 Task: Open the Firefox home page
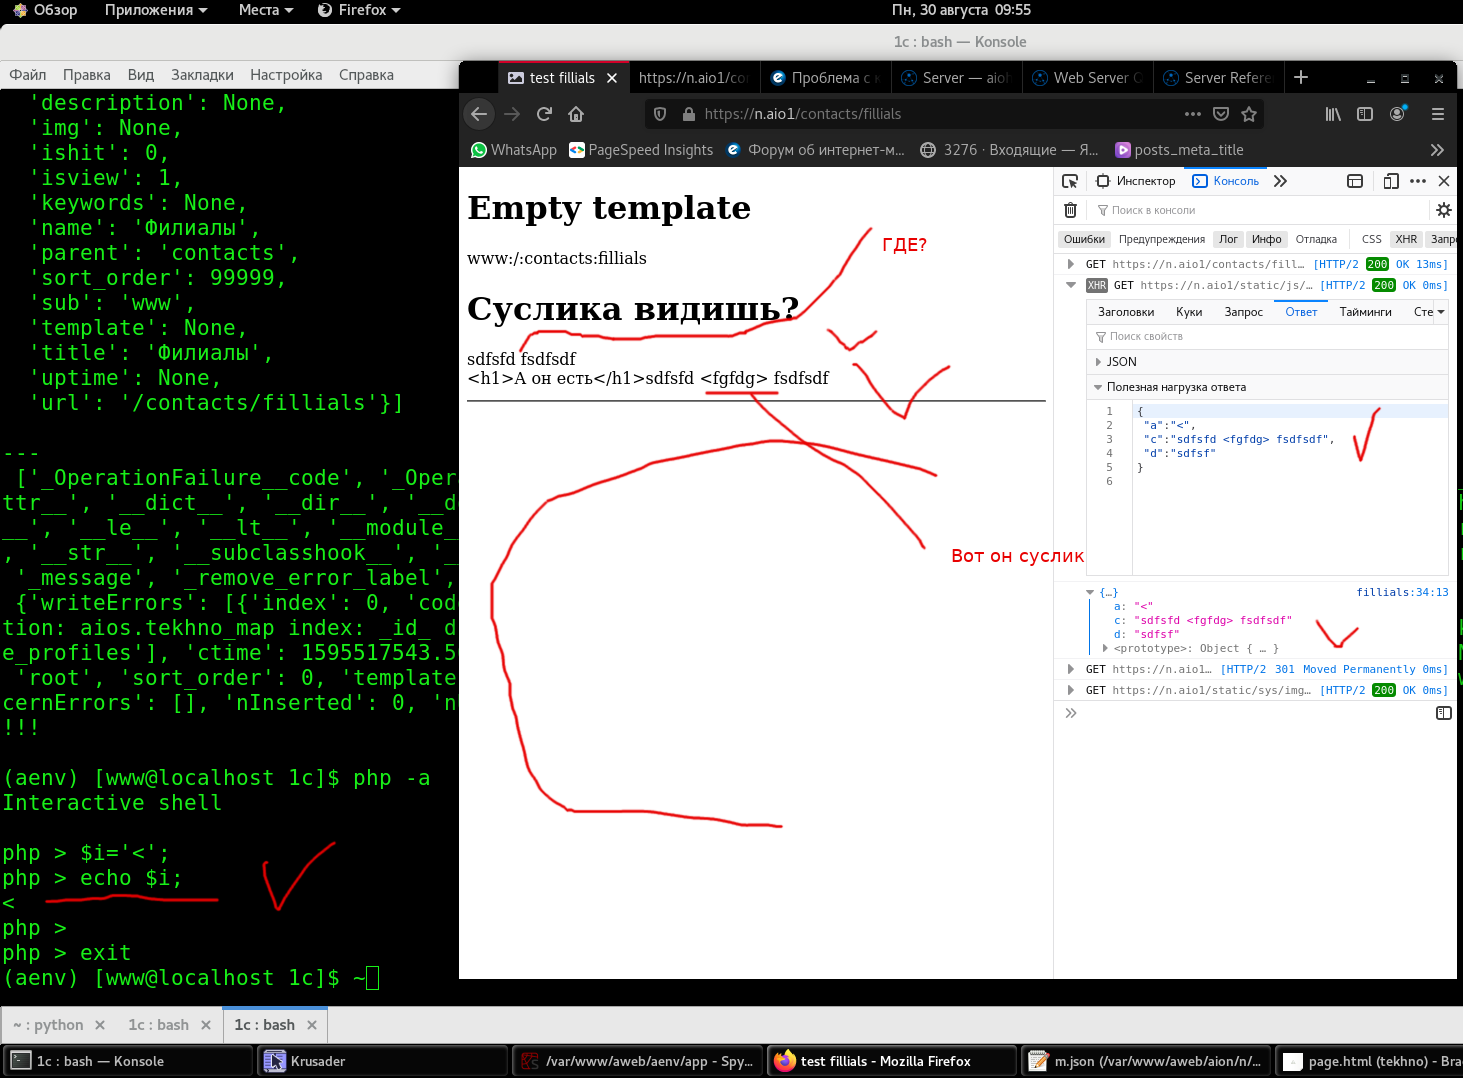coord(576,114)
